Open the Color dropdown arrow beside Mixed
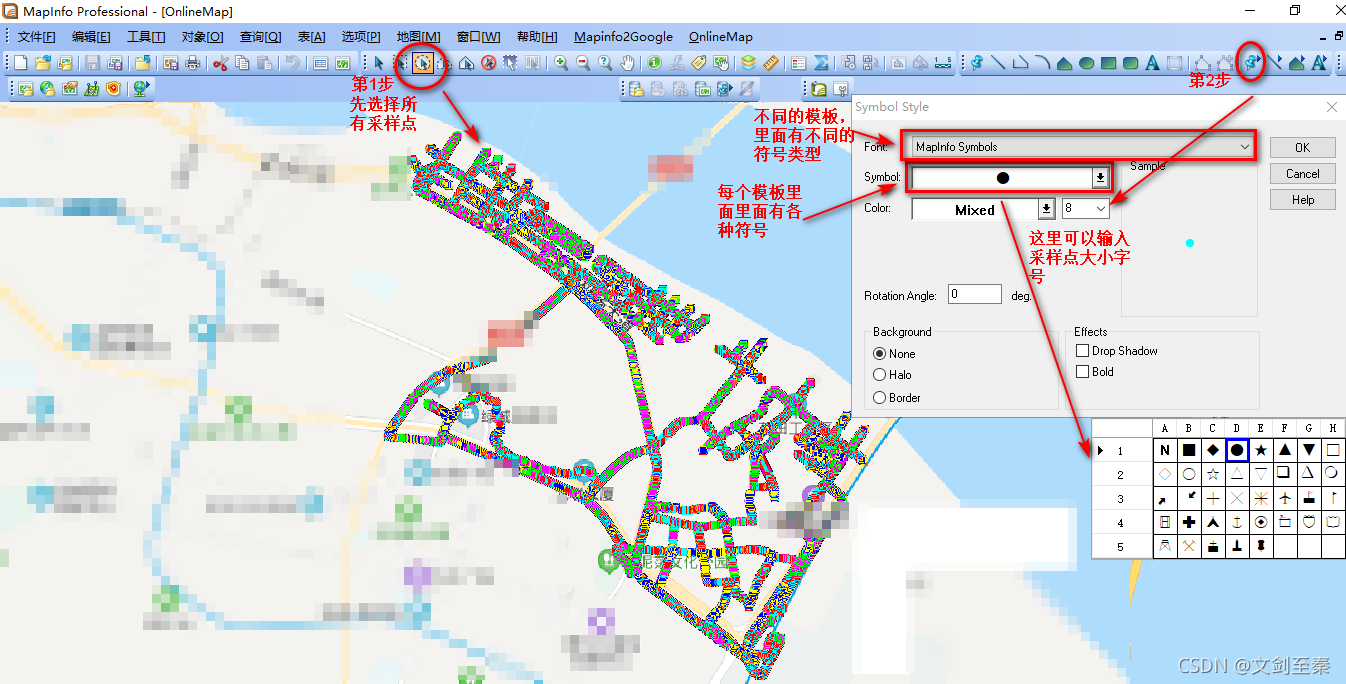Screen dimensions: 1346x684 point(1047,209)
